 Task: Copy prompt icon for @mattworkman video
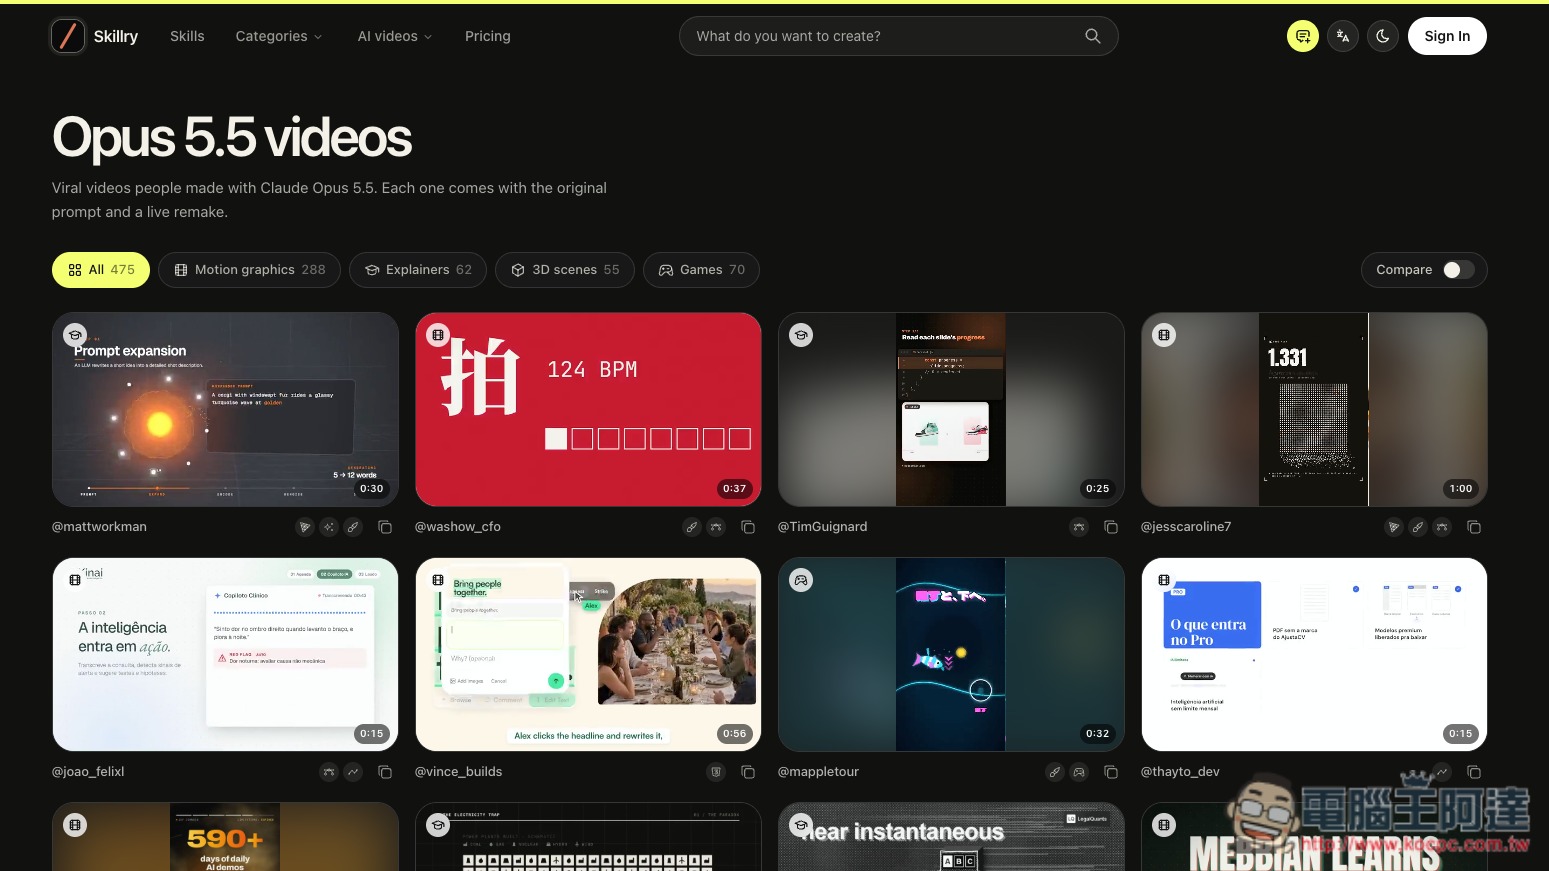[x=385, y=527]
